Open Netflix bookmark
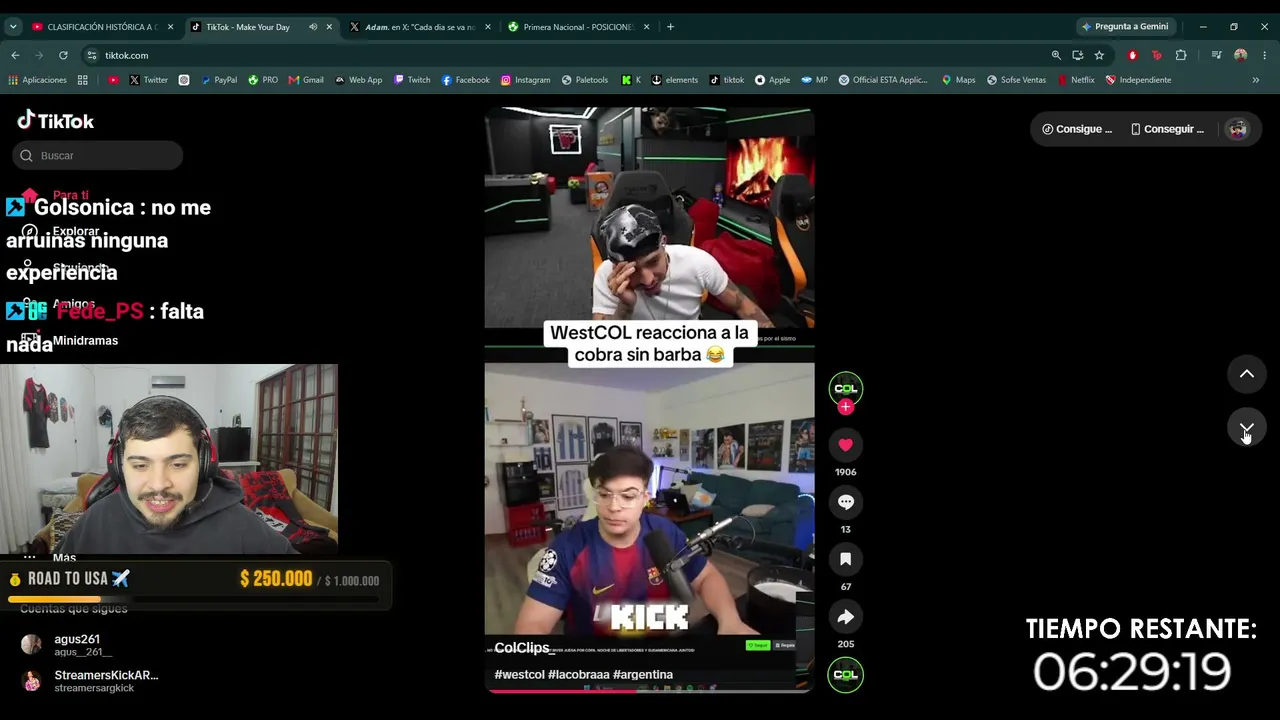The image size is (1280, 720). pos(1075,80)
